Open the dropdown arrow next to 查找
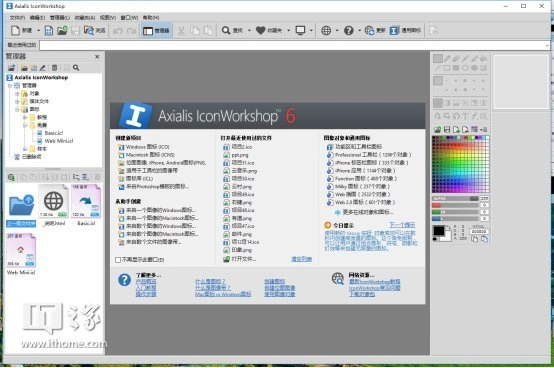554x368 pixels. click(x=249, y=31)
